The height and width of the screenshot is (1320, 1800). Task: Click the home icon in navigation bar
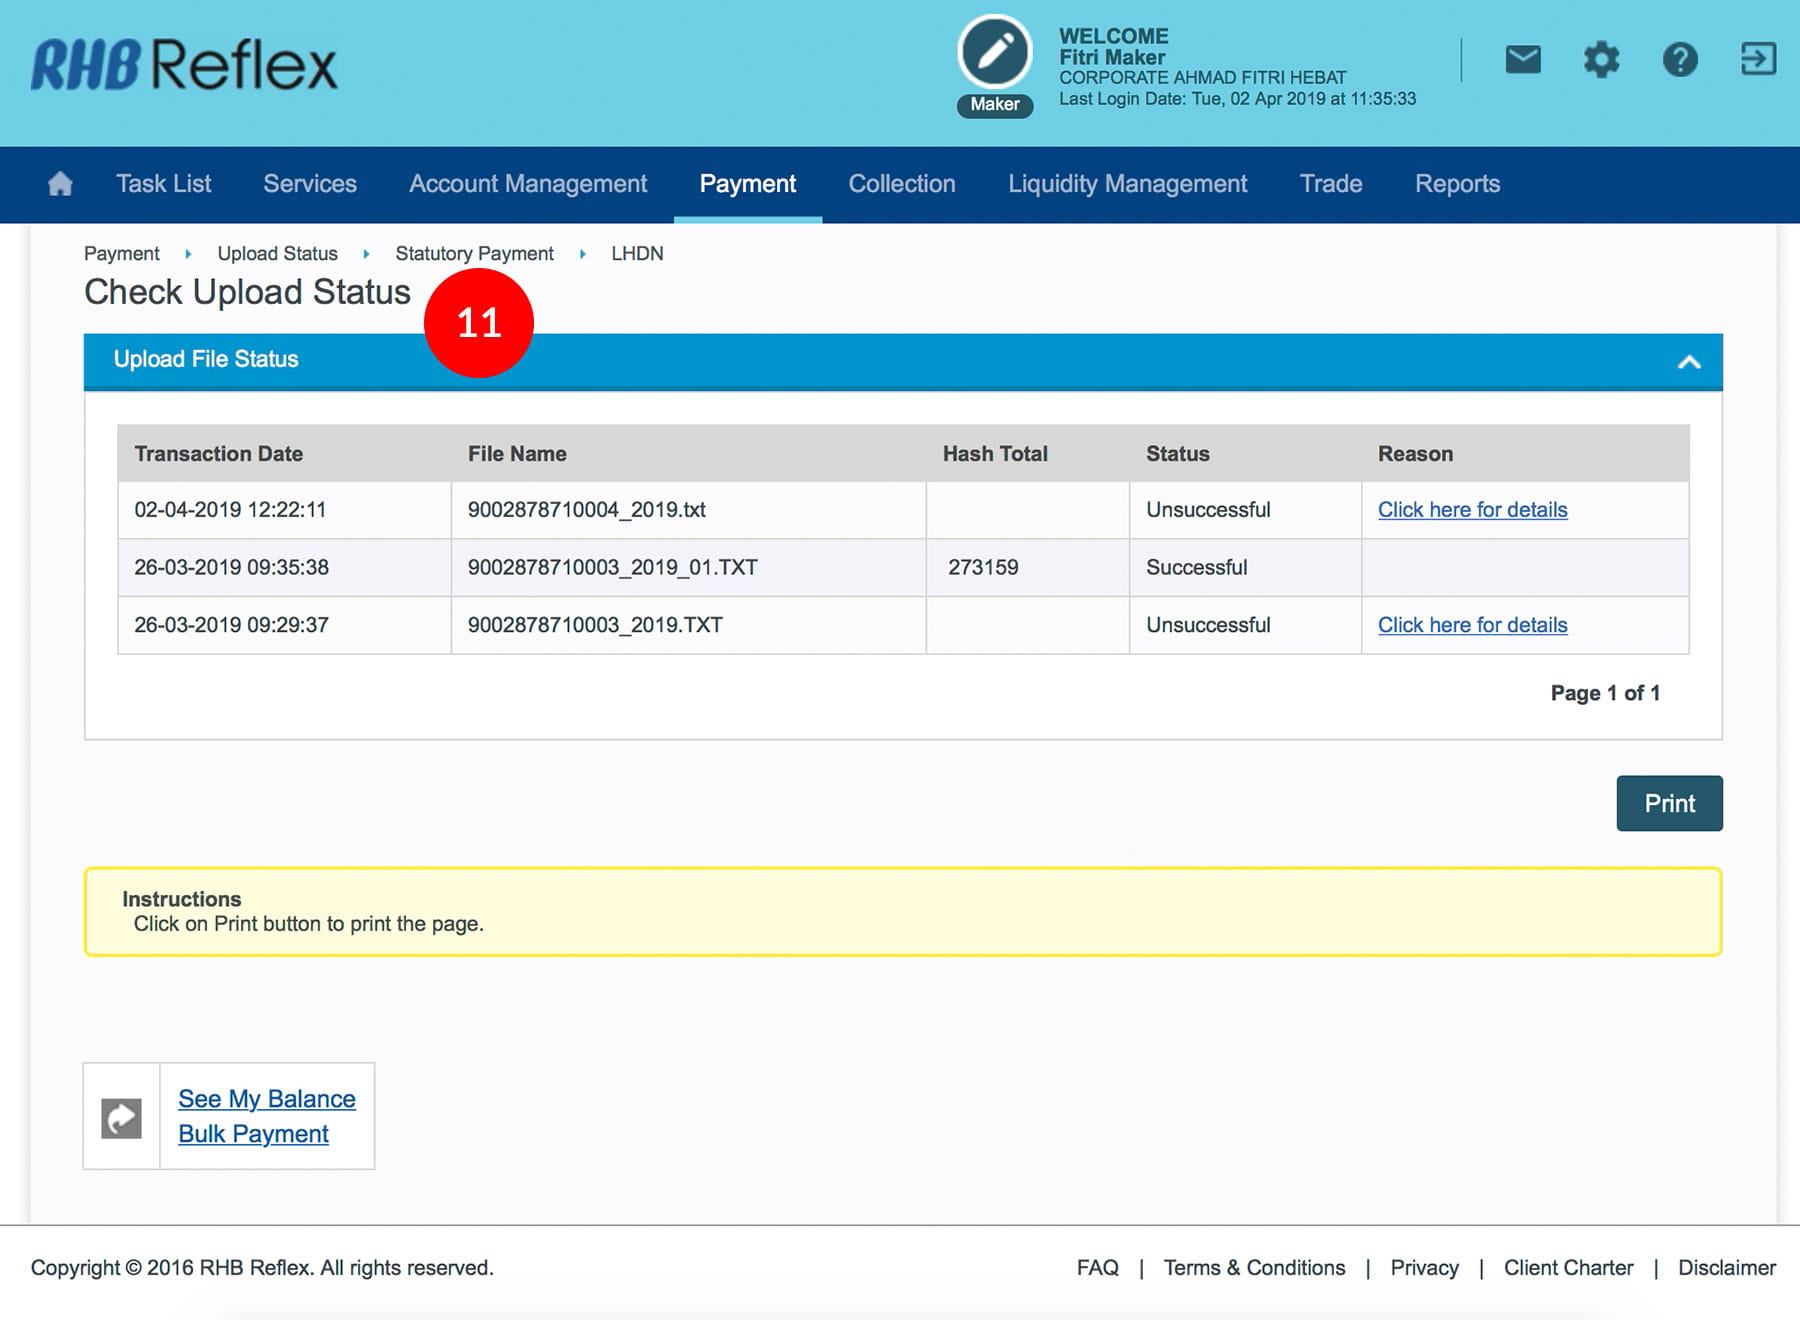tap(60, 184)
